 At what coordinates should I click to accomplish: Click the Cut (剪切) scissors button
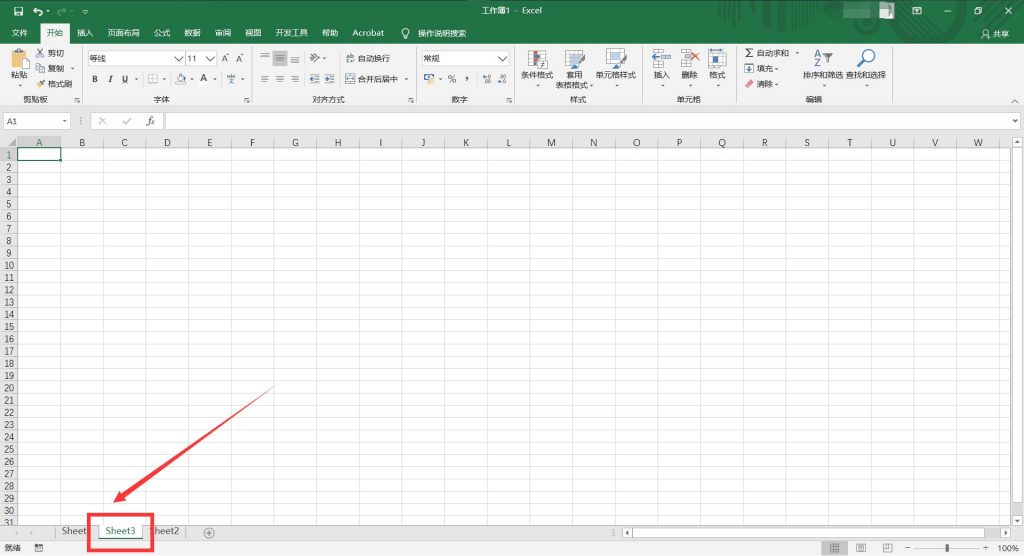point(50,53)
